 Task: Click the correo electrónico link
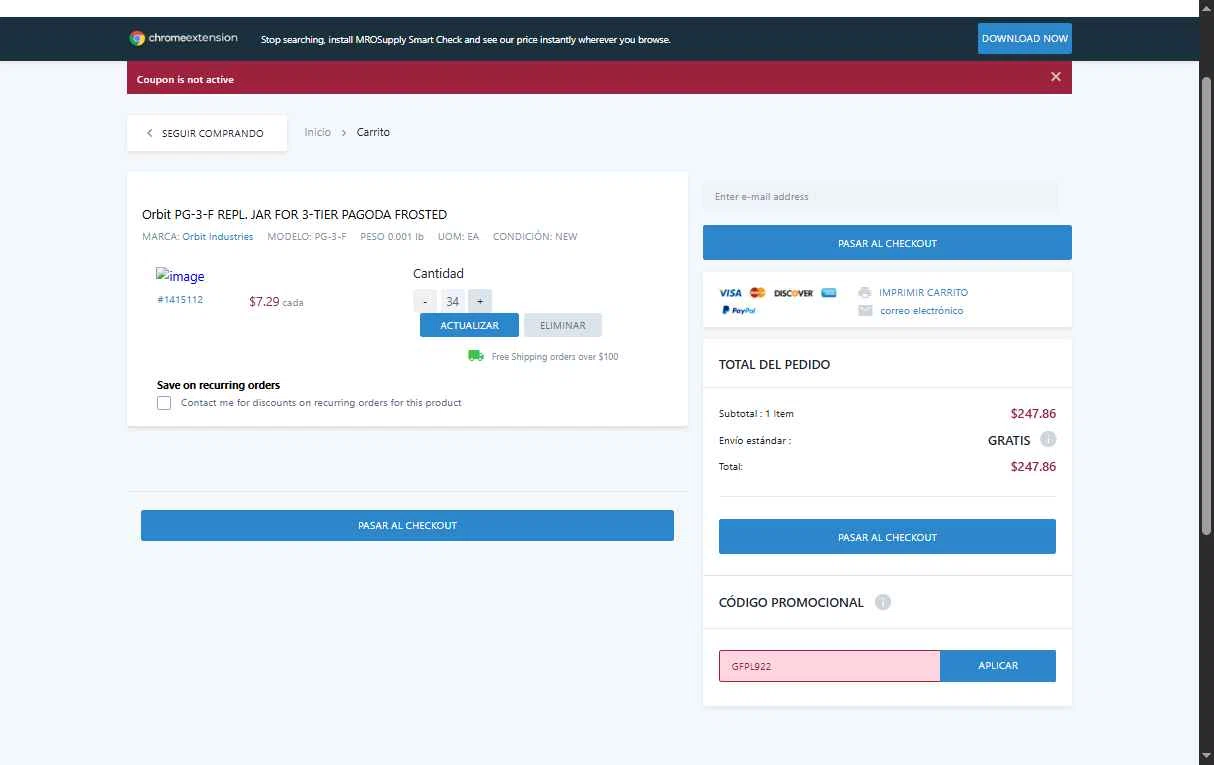coord(922,311)
